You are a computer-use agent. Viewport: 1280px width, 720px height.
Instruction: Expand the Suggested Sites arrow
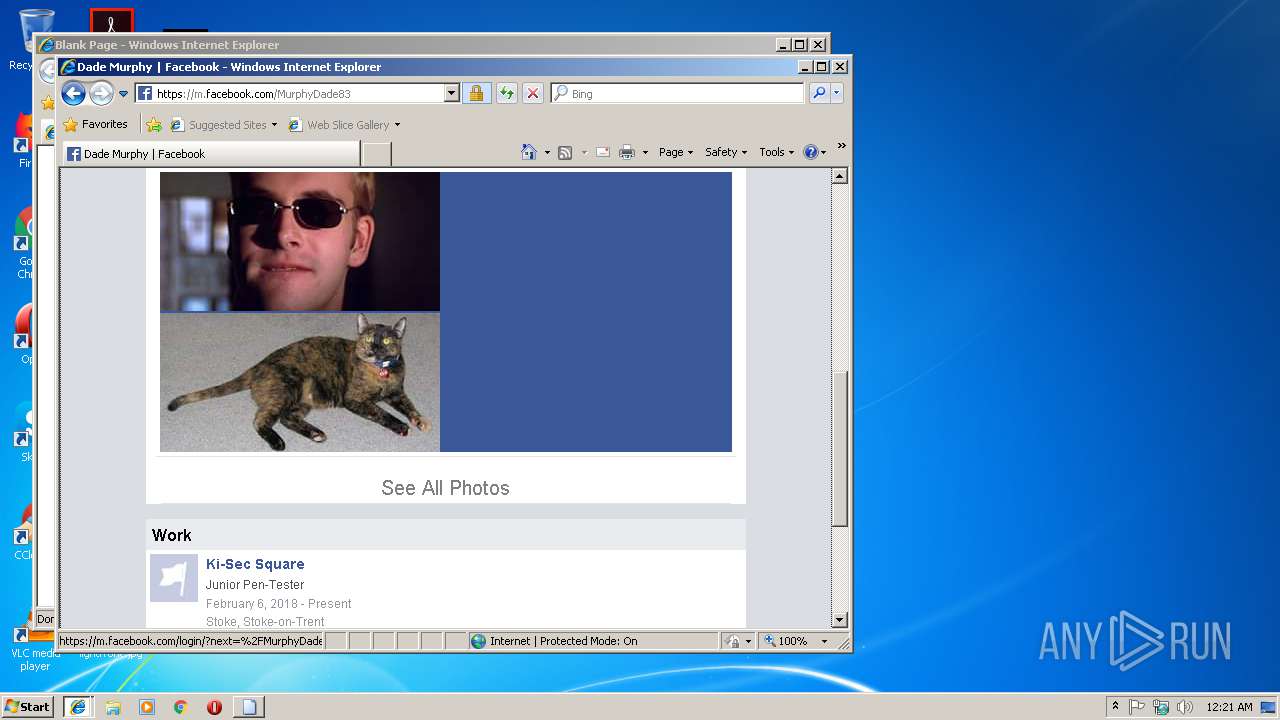tap(274, 125)
